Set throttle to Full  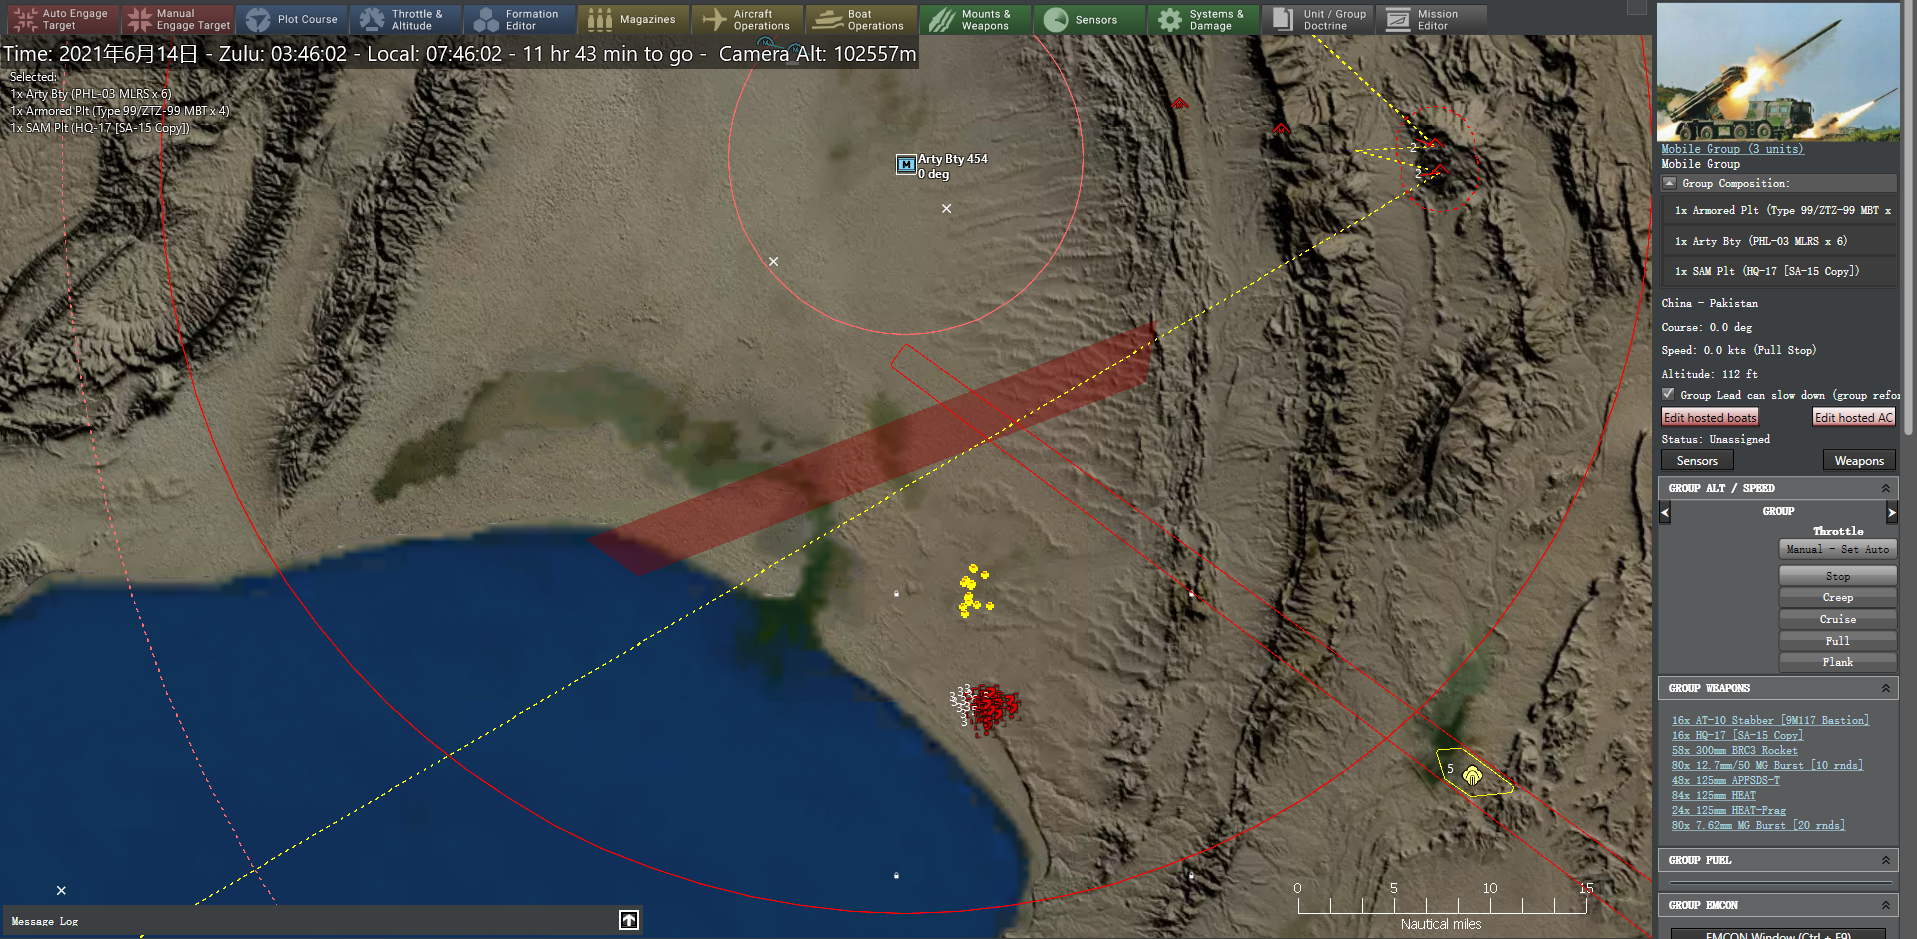point(1838,641)
